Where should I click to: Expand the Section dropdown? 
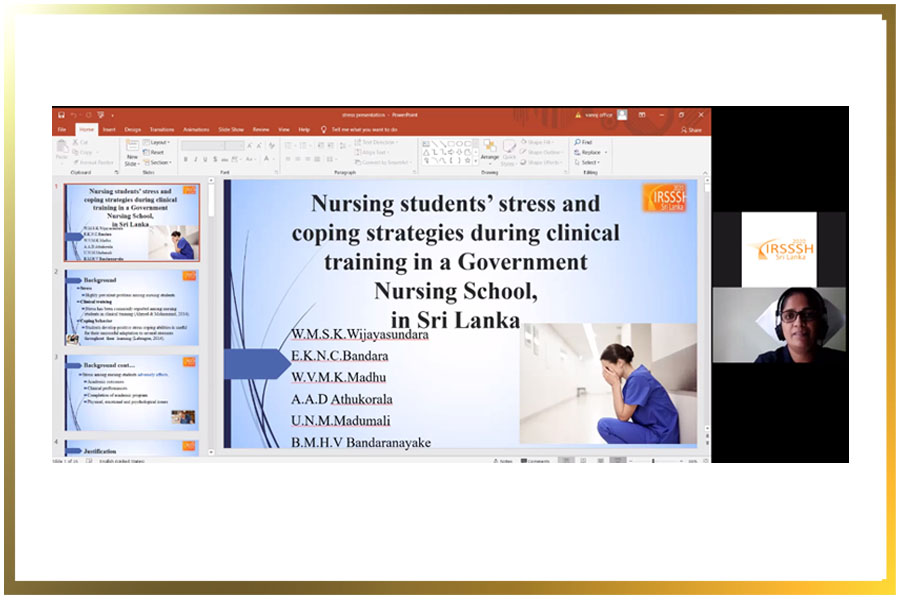[x=158, y=162]
